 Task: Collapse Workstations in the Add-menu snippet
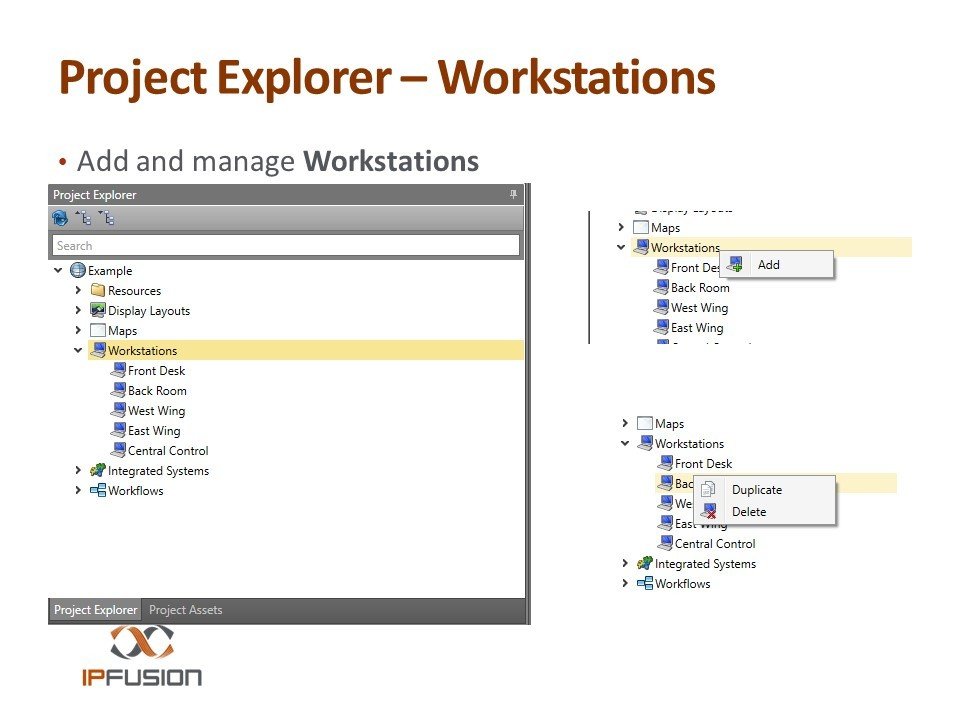pyautogui.click(x=621, y=247)
